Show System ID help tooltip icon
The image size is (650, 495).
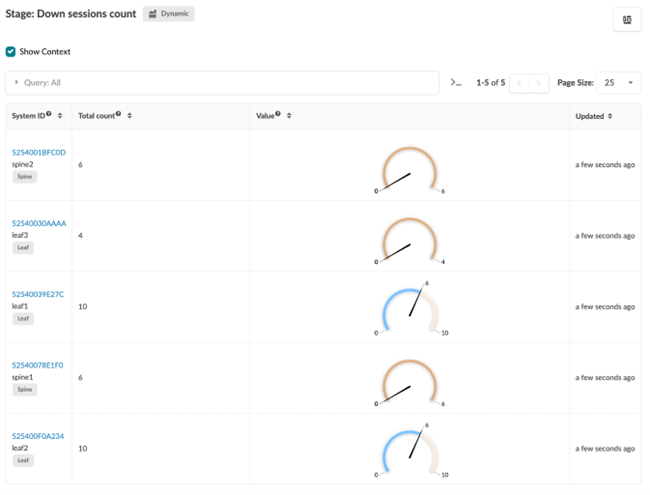(x=49, y=114)
